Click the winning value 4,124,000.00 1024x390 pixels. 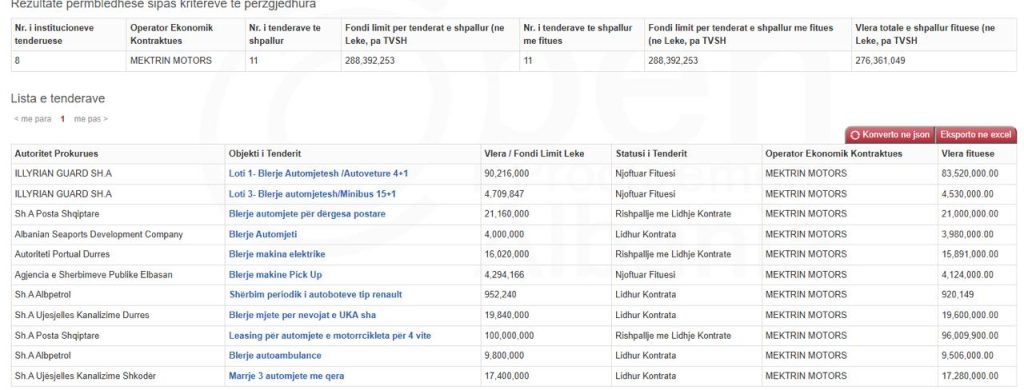tap(967, 275)
